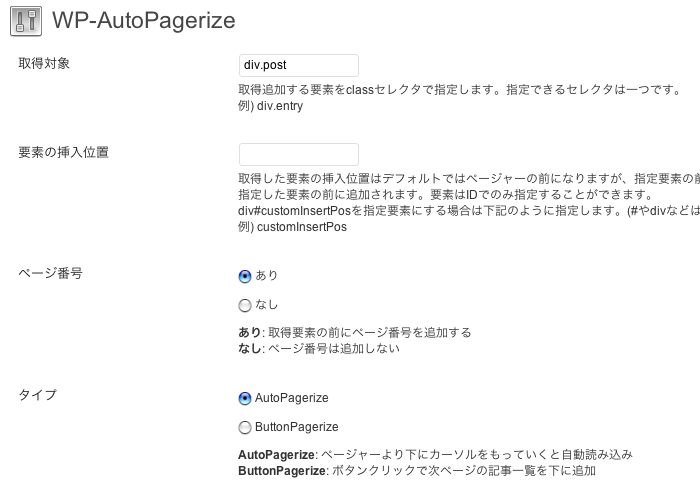
Task: Click the line starting 指定した要素の前に追加されます
Action: coord(446,195)
